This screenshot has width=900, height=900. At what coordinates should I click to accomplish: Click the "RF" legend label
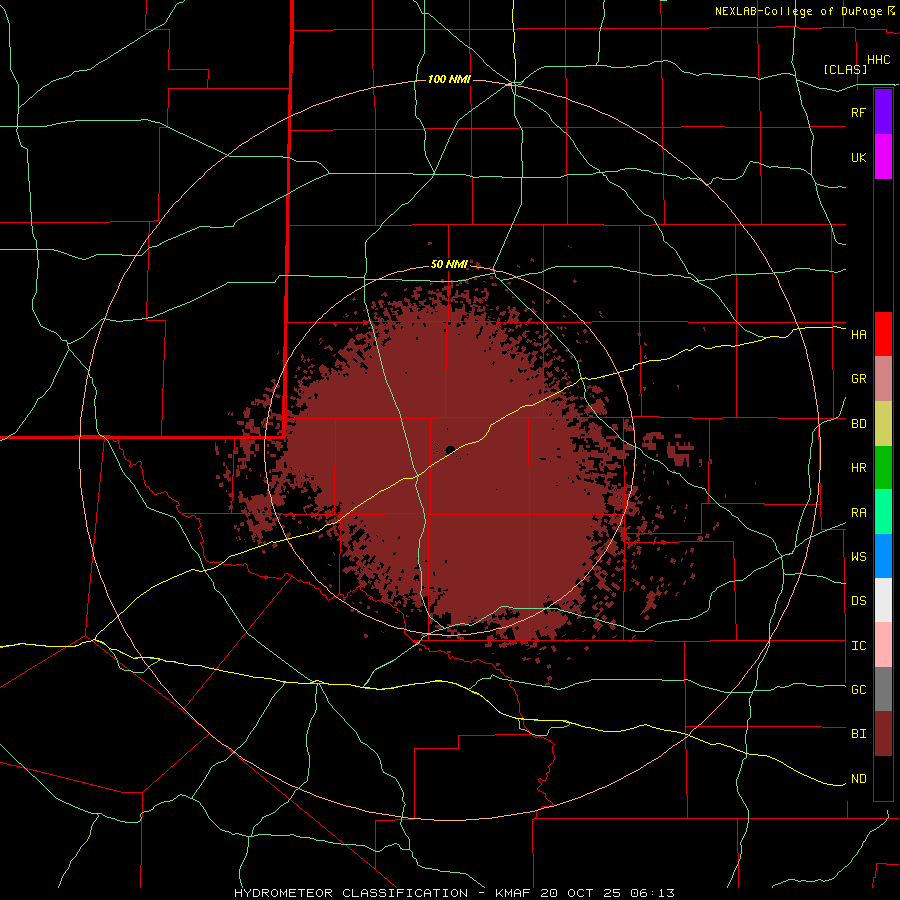pos(858,112)
